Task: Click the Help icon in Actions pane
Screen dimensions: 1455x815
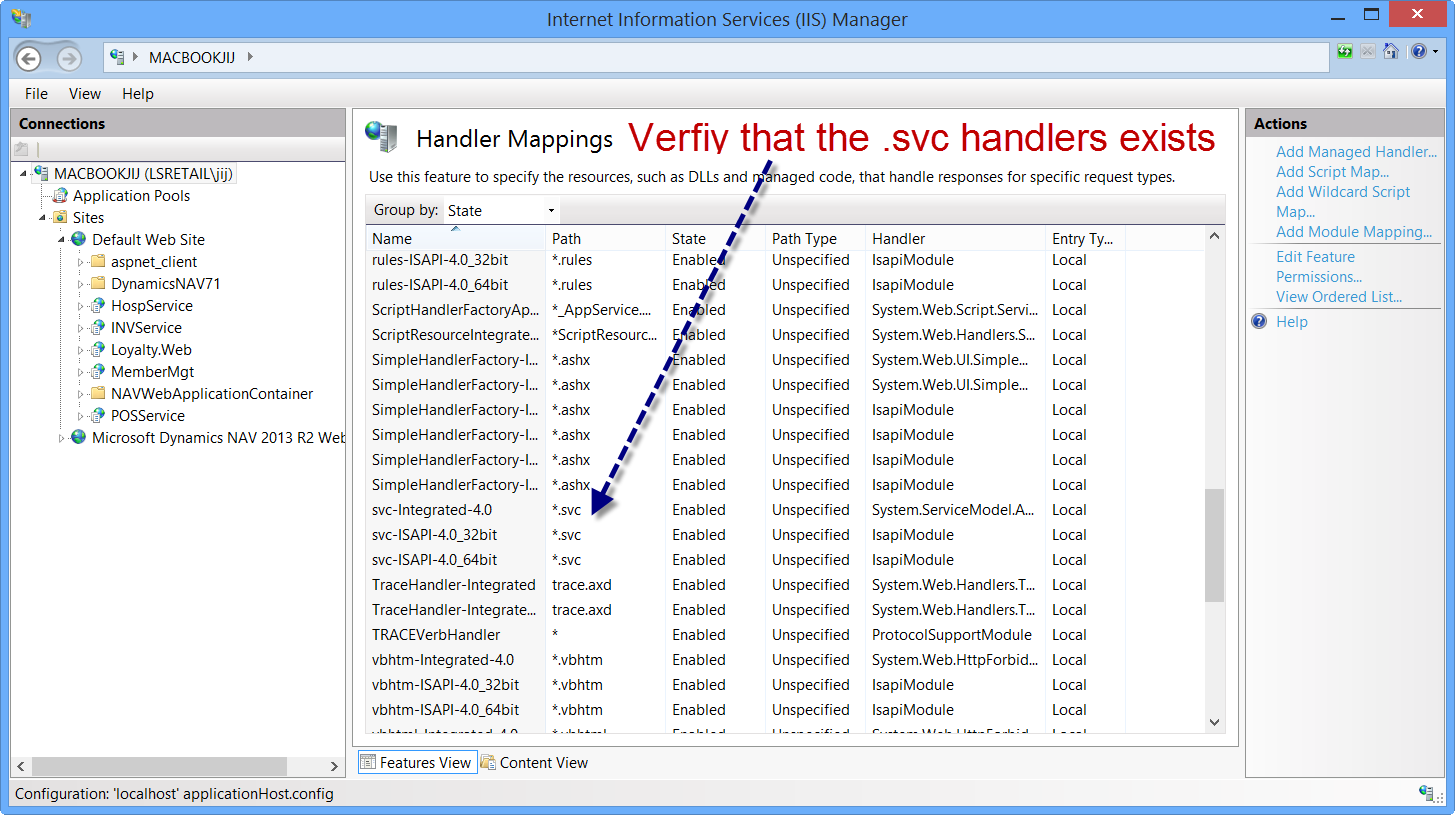Action: (1259, 322)
